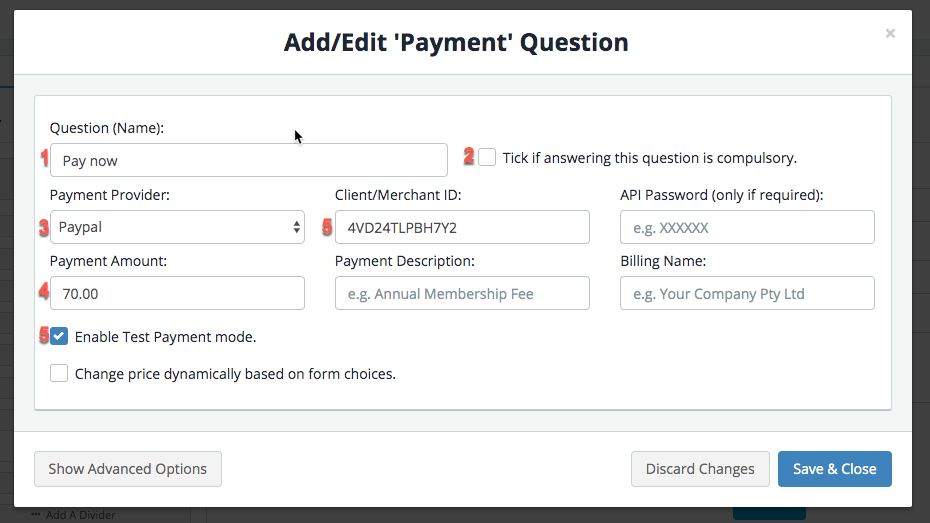The width and height of the screenshot is (930, 523).
Task: Click into the Payment Description field
Action: tap(462, 293)
